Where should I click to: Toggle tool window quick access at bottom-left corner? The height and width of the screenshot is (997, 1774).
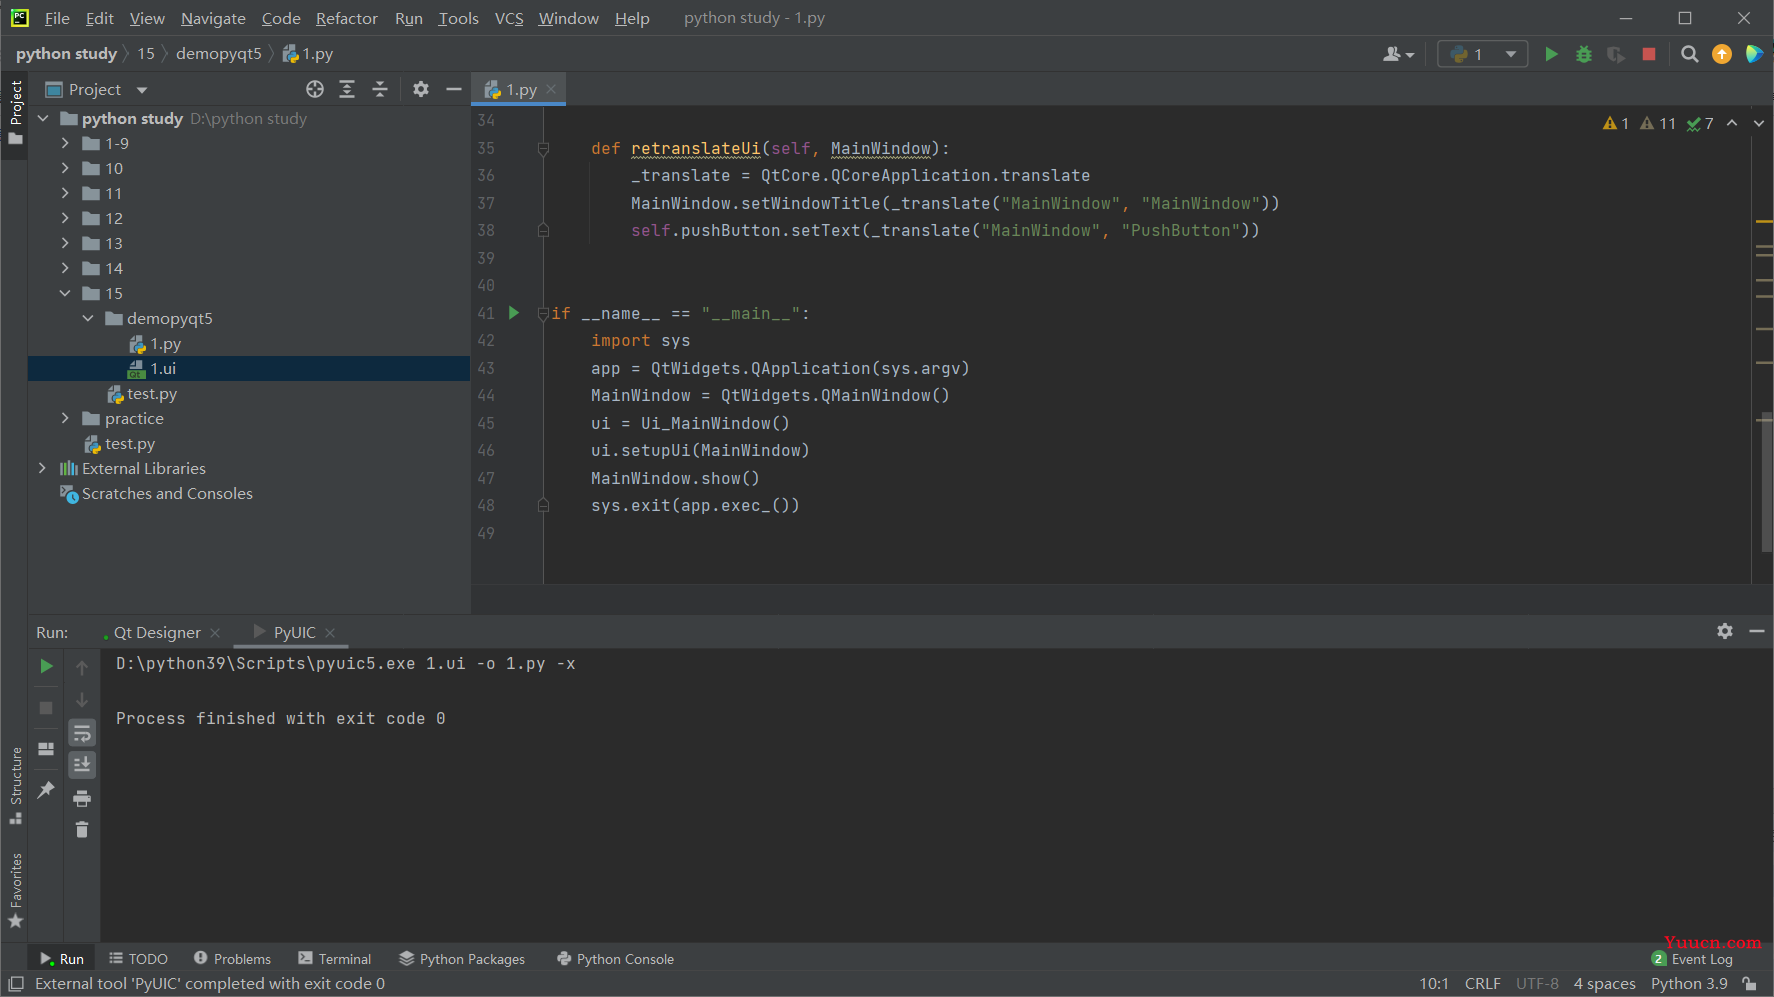coord(16,984)
